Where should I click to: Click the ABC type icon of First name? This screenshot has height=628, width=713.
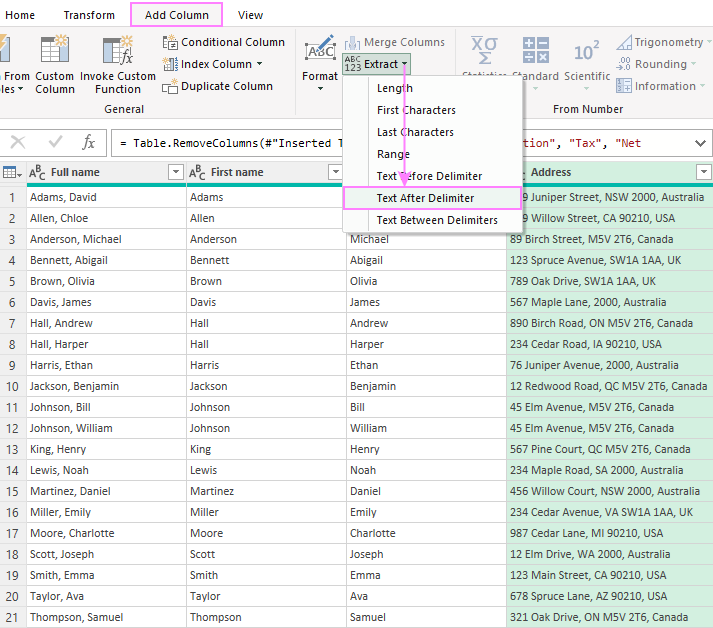[x=197, y=173]
